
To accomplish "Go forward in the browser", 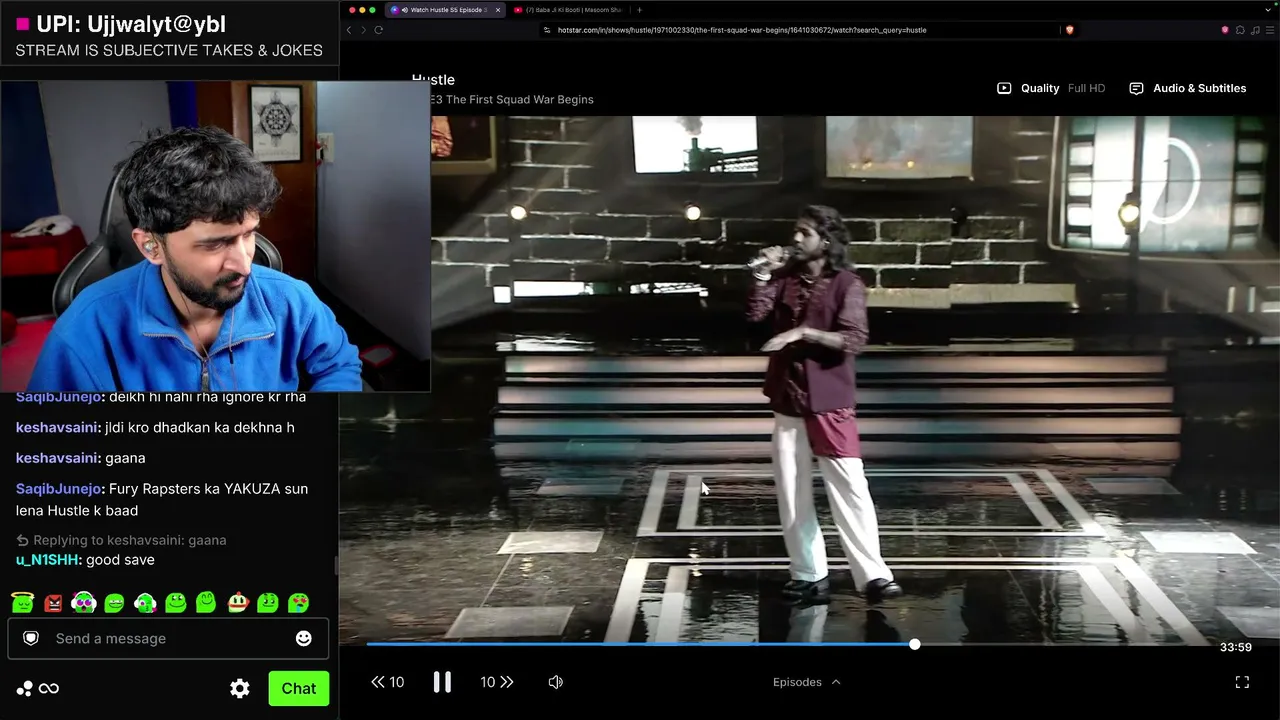I will pos(363,30).
